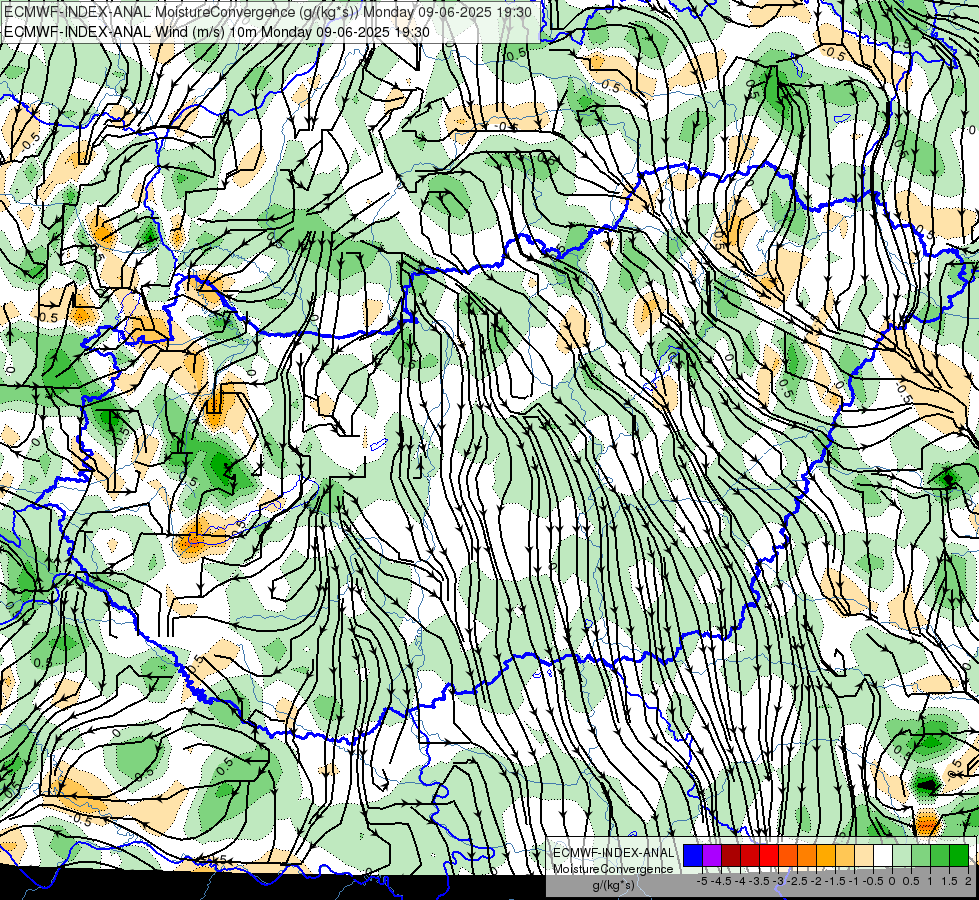The image size is (979, 900).
Task: Click the -1.5 tick label on the colorbar
Action: [x=835, y=881]
